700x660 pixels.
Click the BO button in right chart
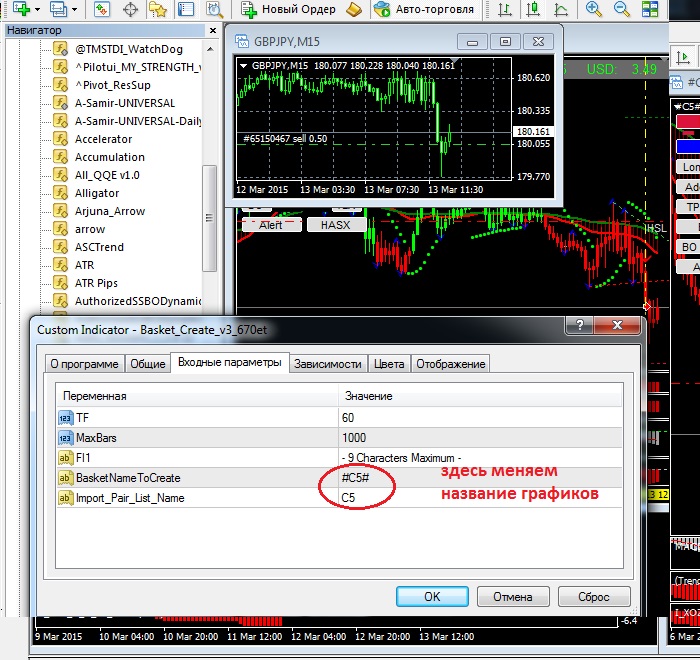[x=688, y=247]
